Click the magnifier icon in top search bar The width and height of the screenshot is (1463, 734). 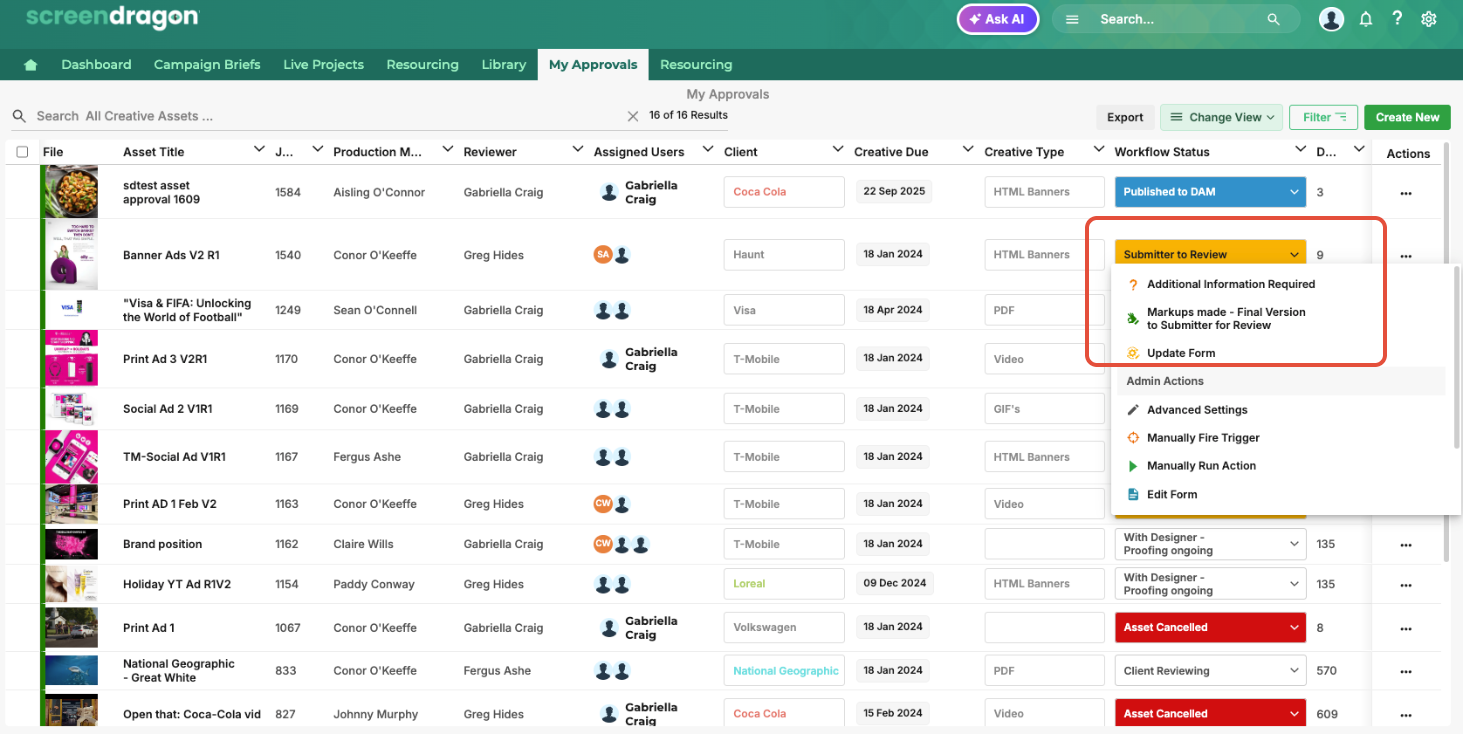click(1273, 19)
